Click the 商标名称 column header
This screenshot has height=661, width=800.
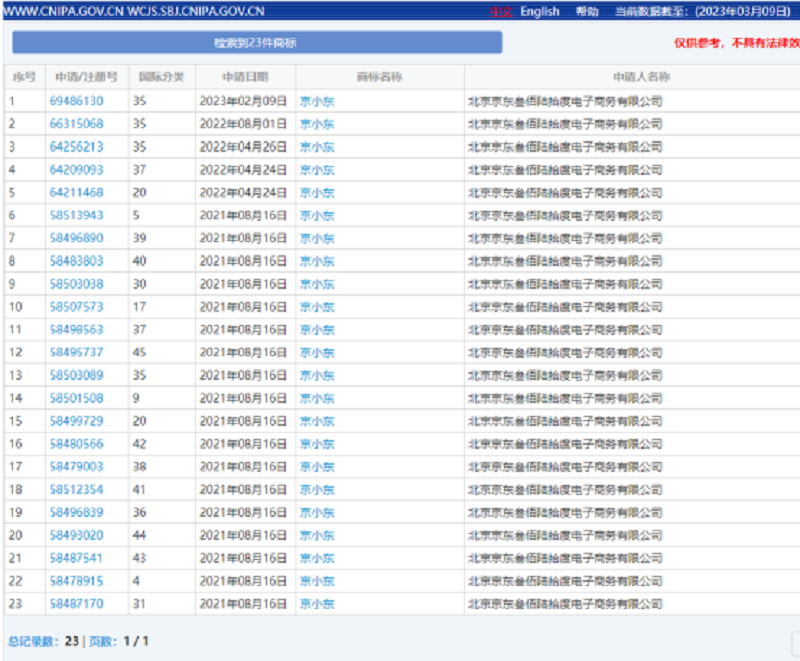click(x=379, y=77)
